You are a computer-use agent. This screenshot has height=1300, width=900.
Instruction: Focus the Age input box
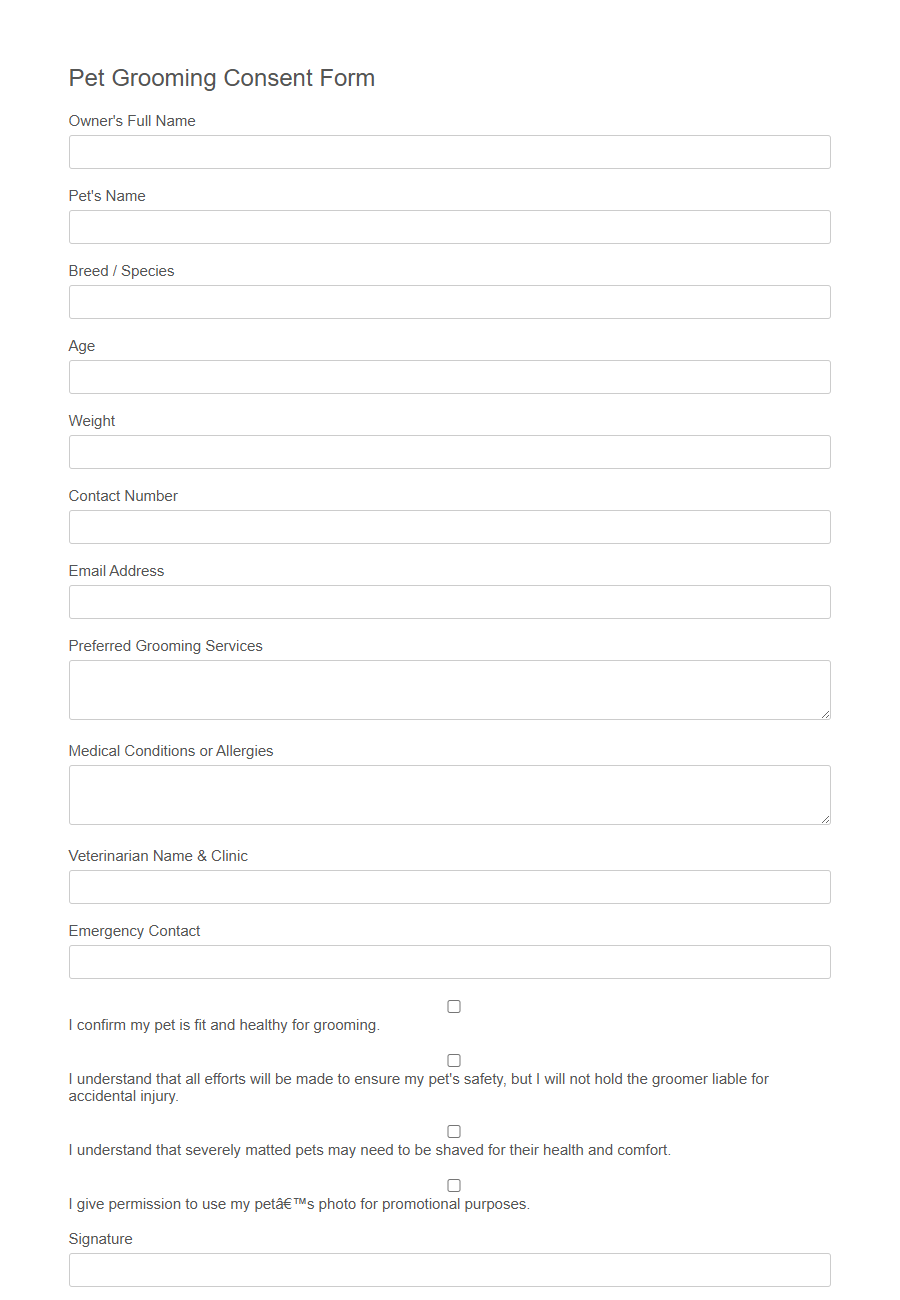449,377
